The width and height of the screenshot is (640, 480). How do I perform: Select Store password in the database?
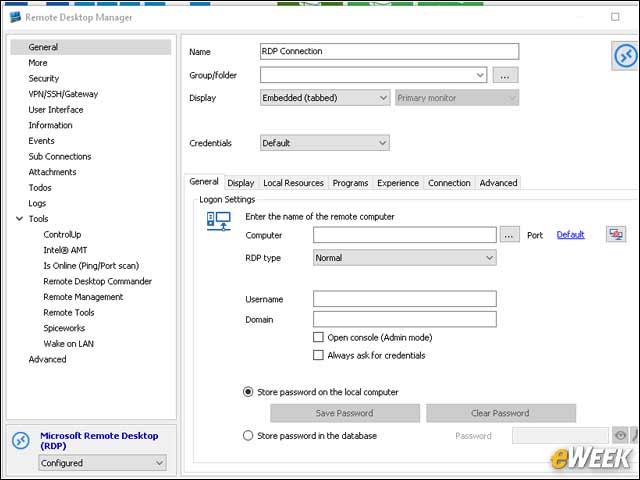coord(248,436)
